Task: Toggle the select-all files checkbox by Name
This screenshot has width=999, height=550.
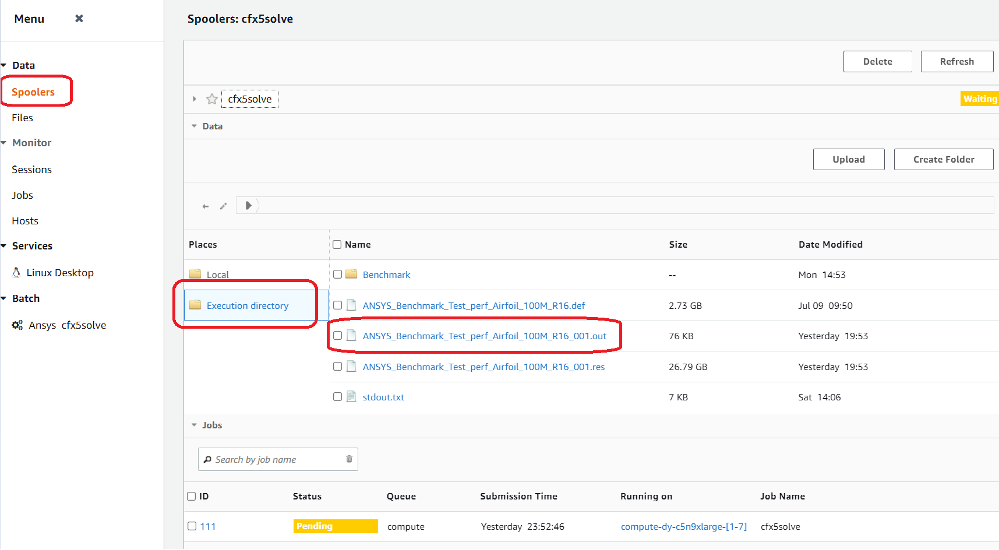Action: pos(337,245)
